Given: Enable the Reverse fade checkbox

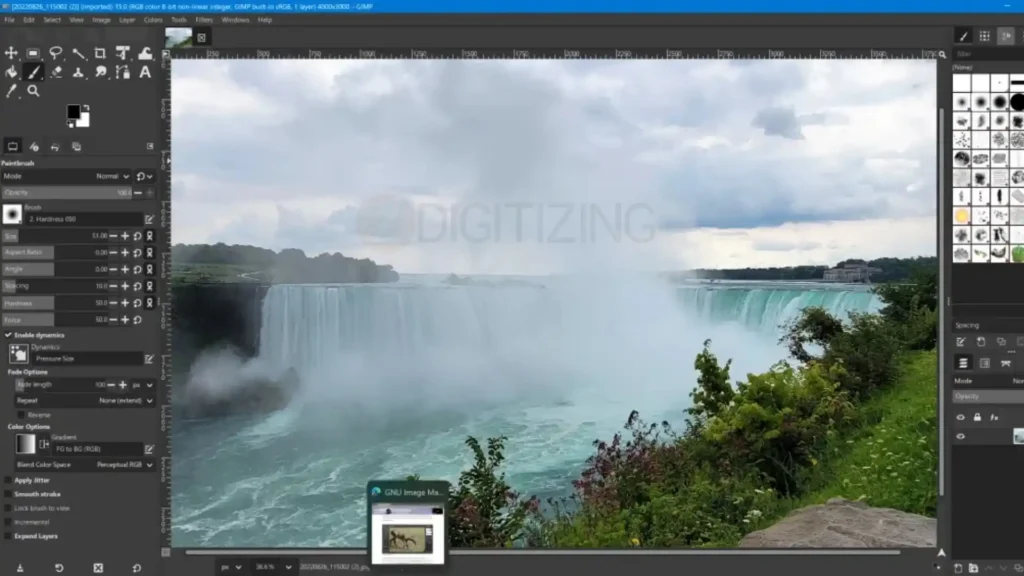Looking at the screenshot, I should pos(21,415).
